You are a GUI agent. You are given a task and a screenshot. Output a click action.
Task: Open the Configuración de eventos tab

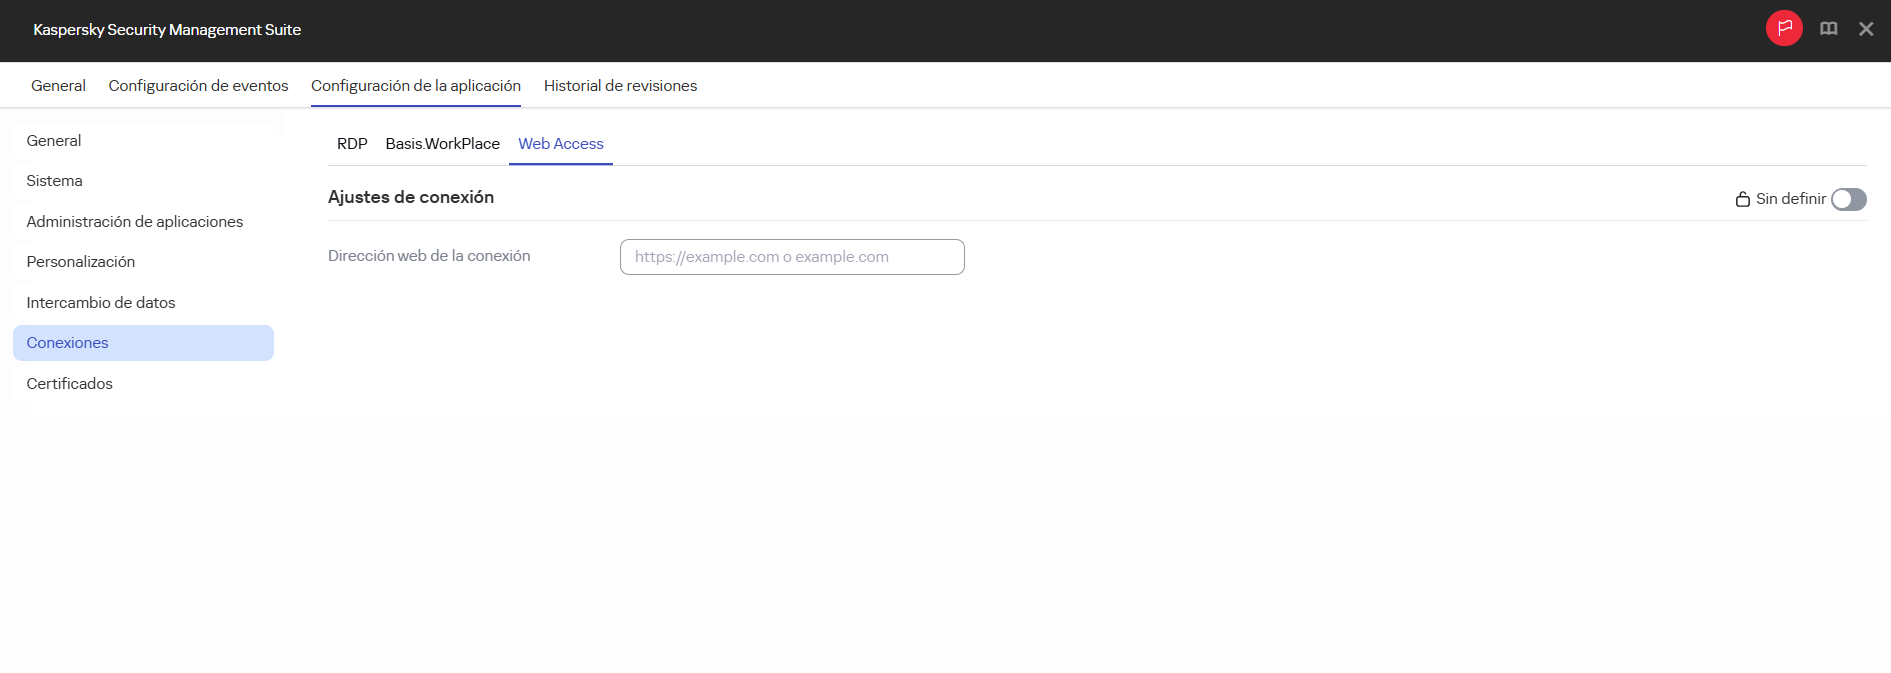click(198, 86)
